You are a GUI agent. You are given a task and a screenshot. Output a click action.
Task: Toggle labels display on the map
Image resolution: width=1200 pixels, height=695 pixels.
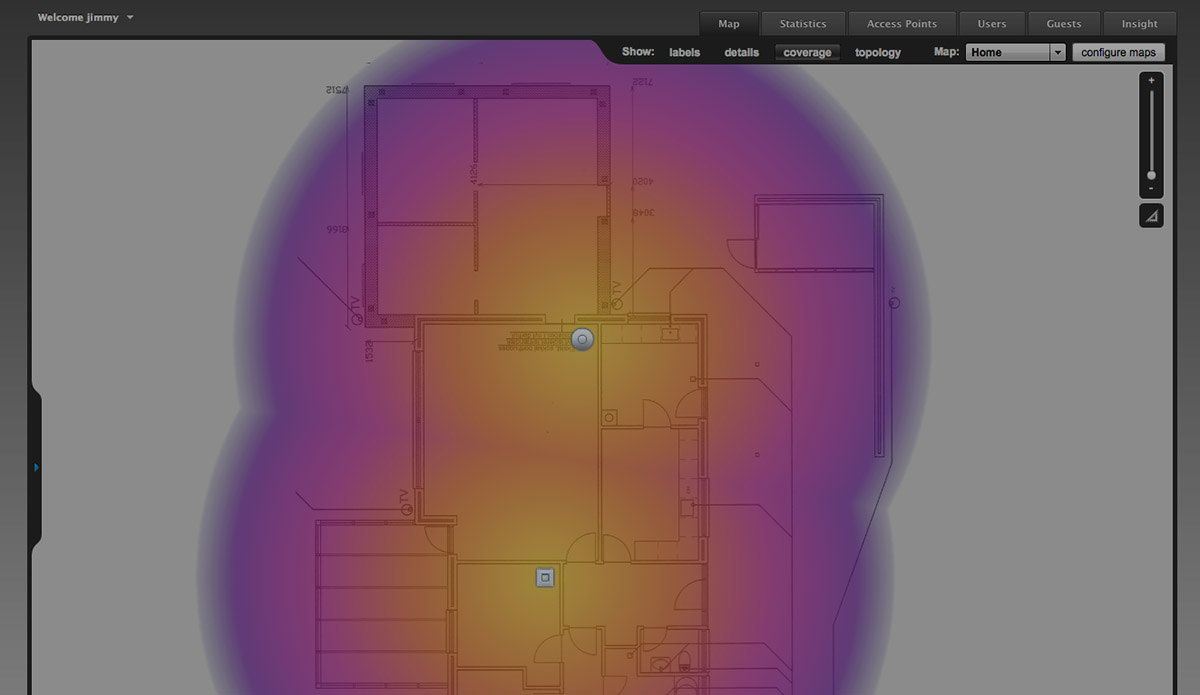pyautogui.click(x=685, y=52)
